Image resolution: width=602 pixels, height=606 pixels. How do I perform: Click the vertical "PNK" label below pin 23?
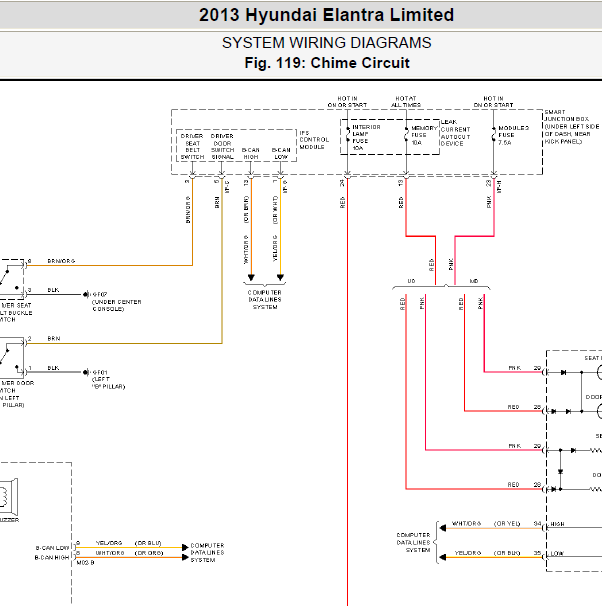[489, 202]
